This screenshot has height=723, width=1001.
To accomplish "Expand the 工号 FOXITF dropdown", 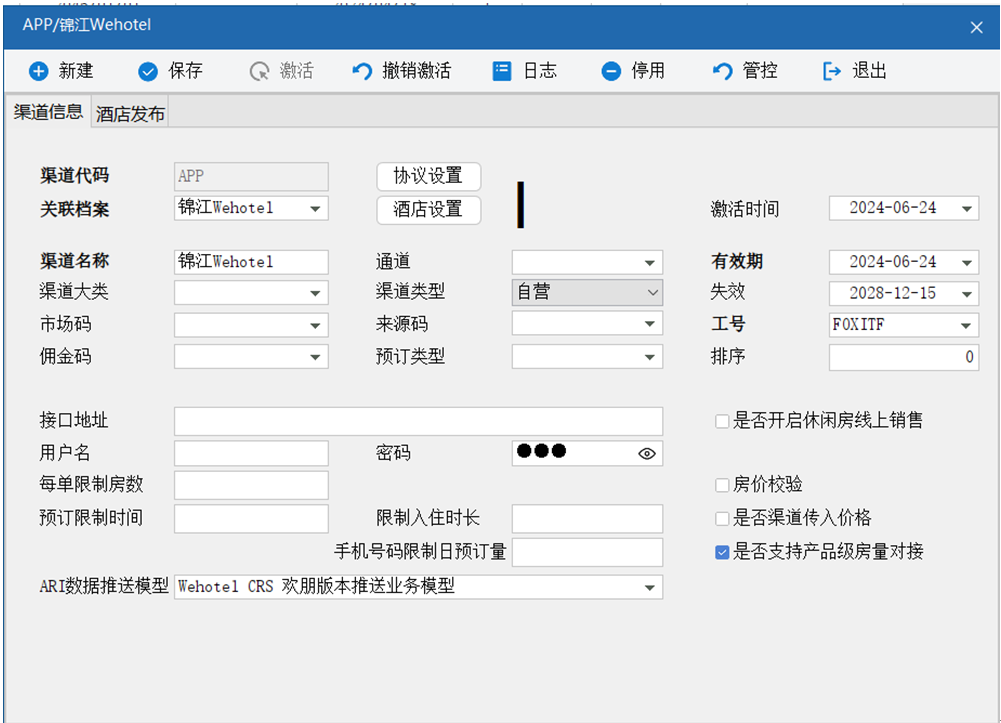I will (967, 325).
